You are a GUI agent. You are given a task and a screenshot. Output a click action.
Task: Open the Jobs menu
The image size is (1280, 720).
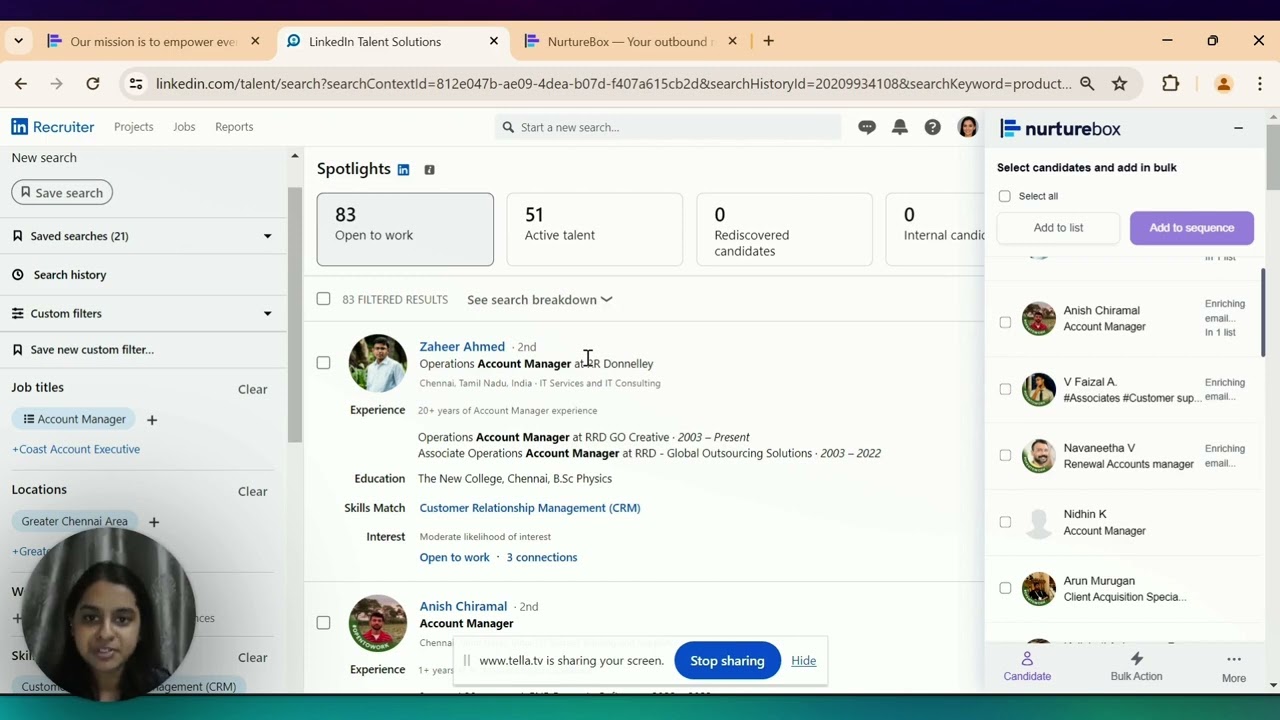184,127
